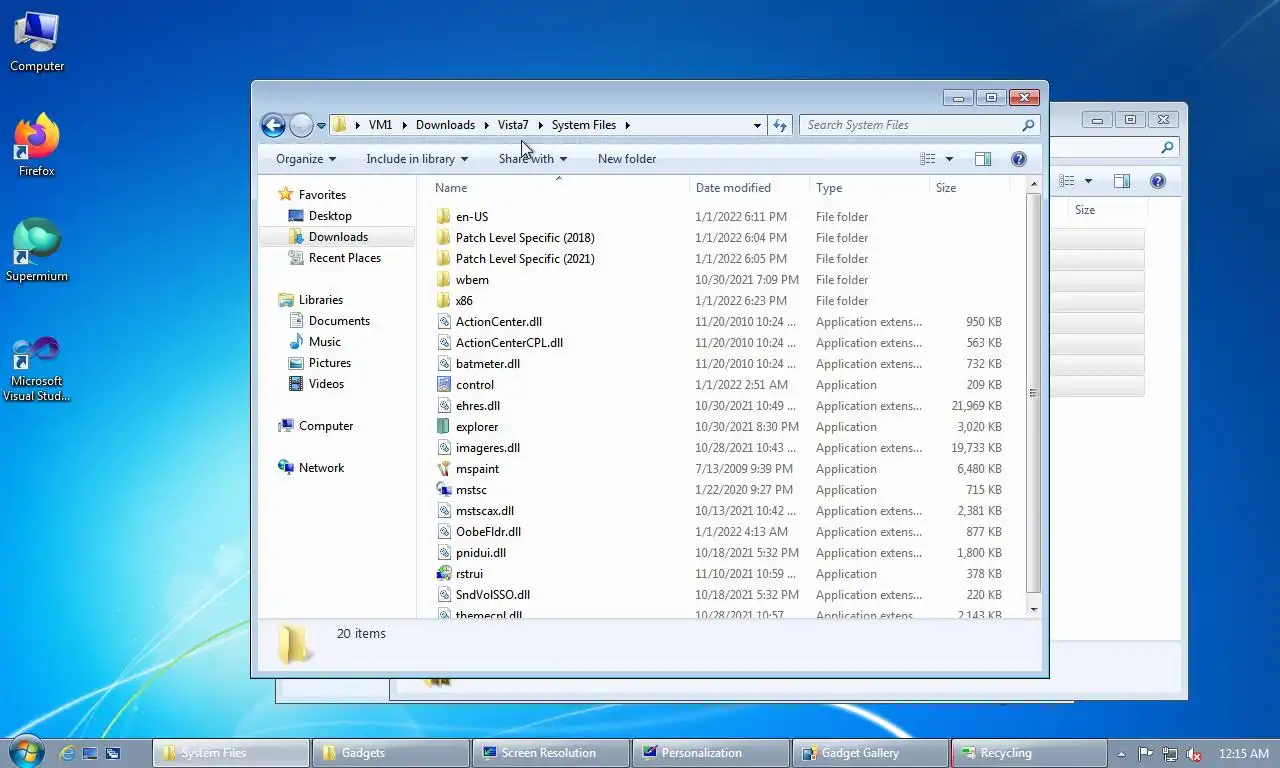
Task: Click the Back navigation arrow button
Action: pyautogui.click(x=272, y=125)
